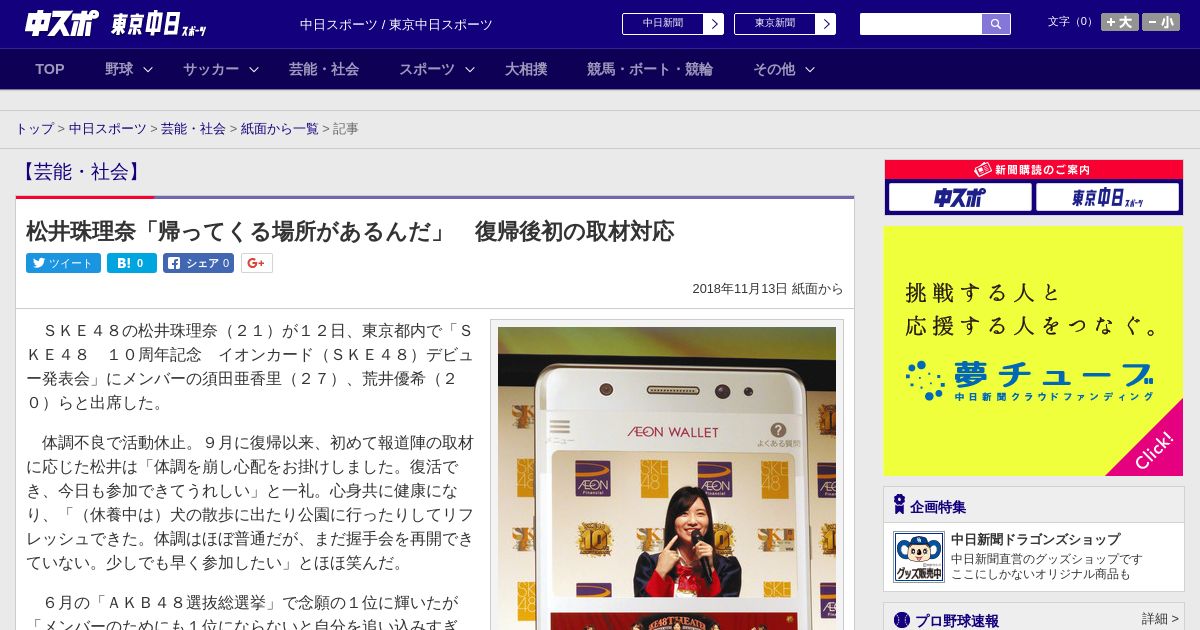
Task: Open the article photo of AEON WALLET phone
Action: point(667,478)
